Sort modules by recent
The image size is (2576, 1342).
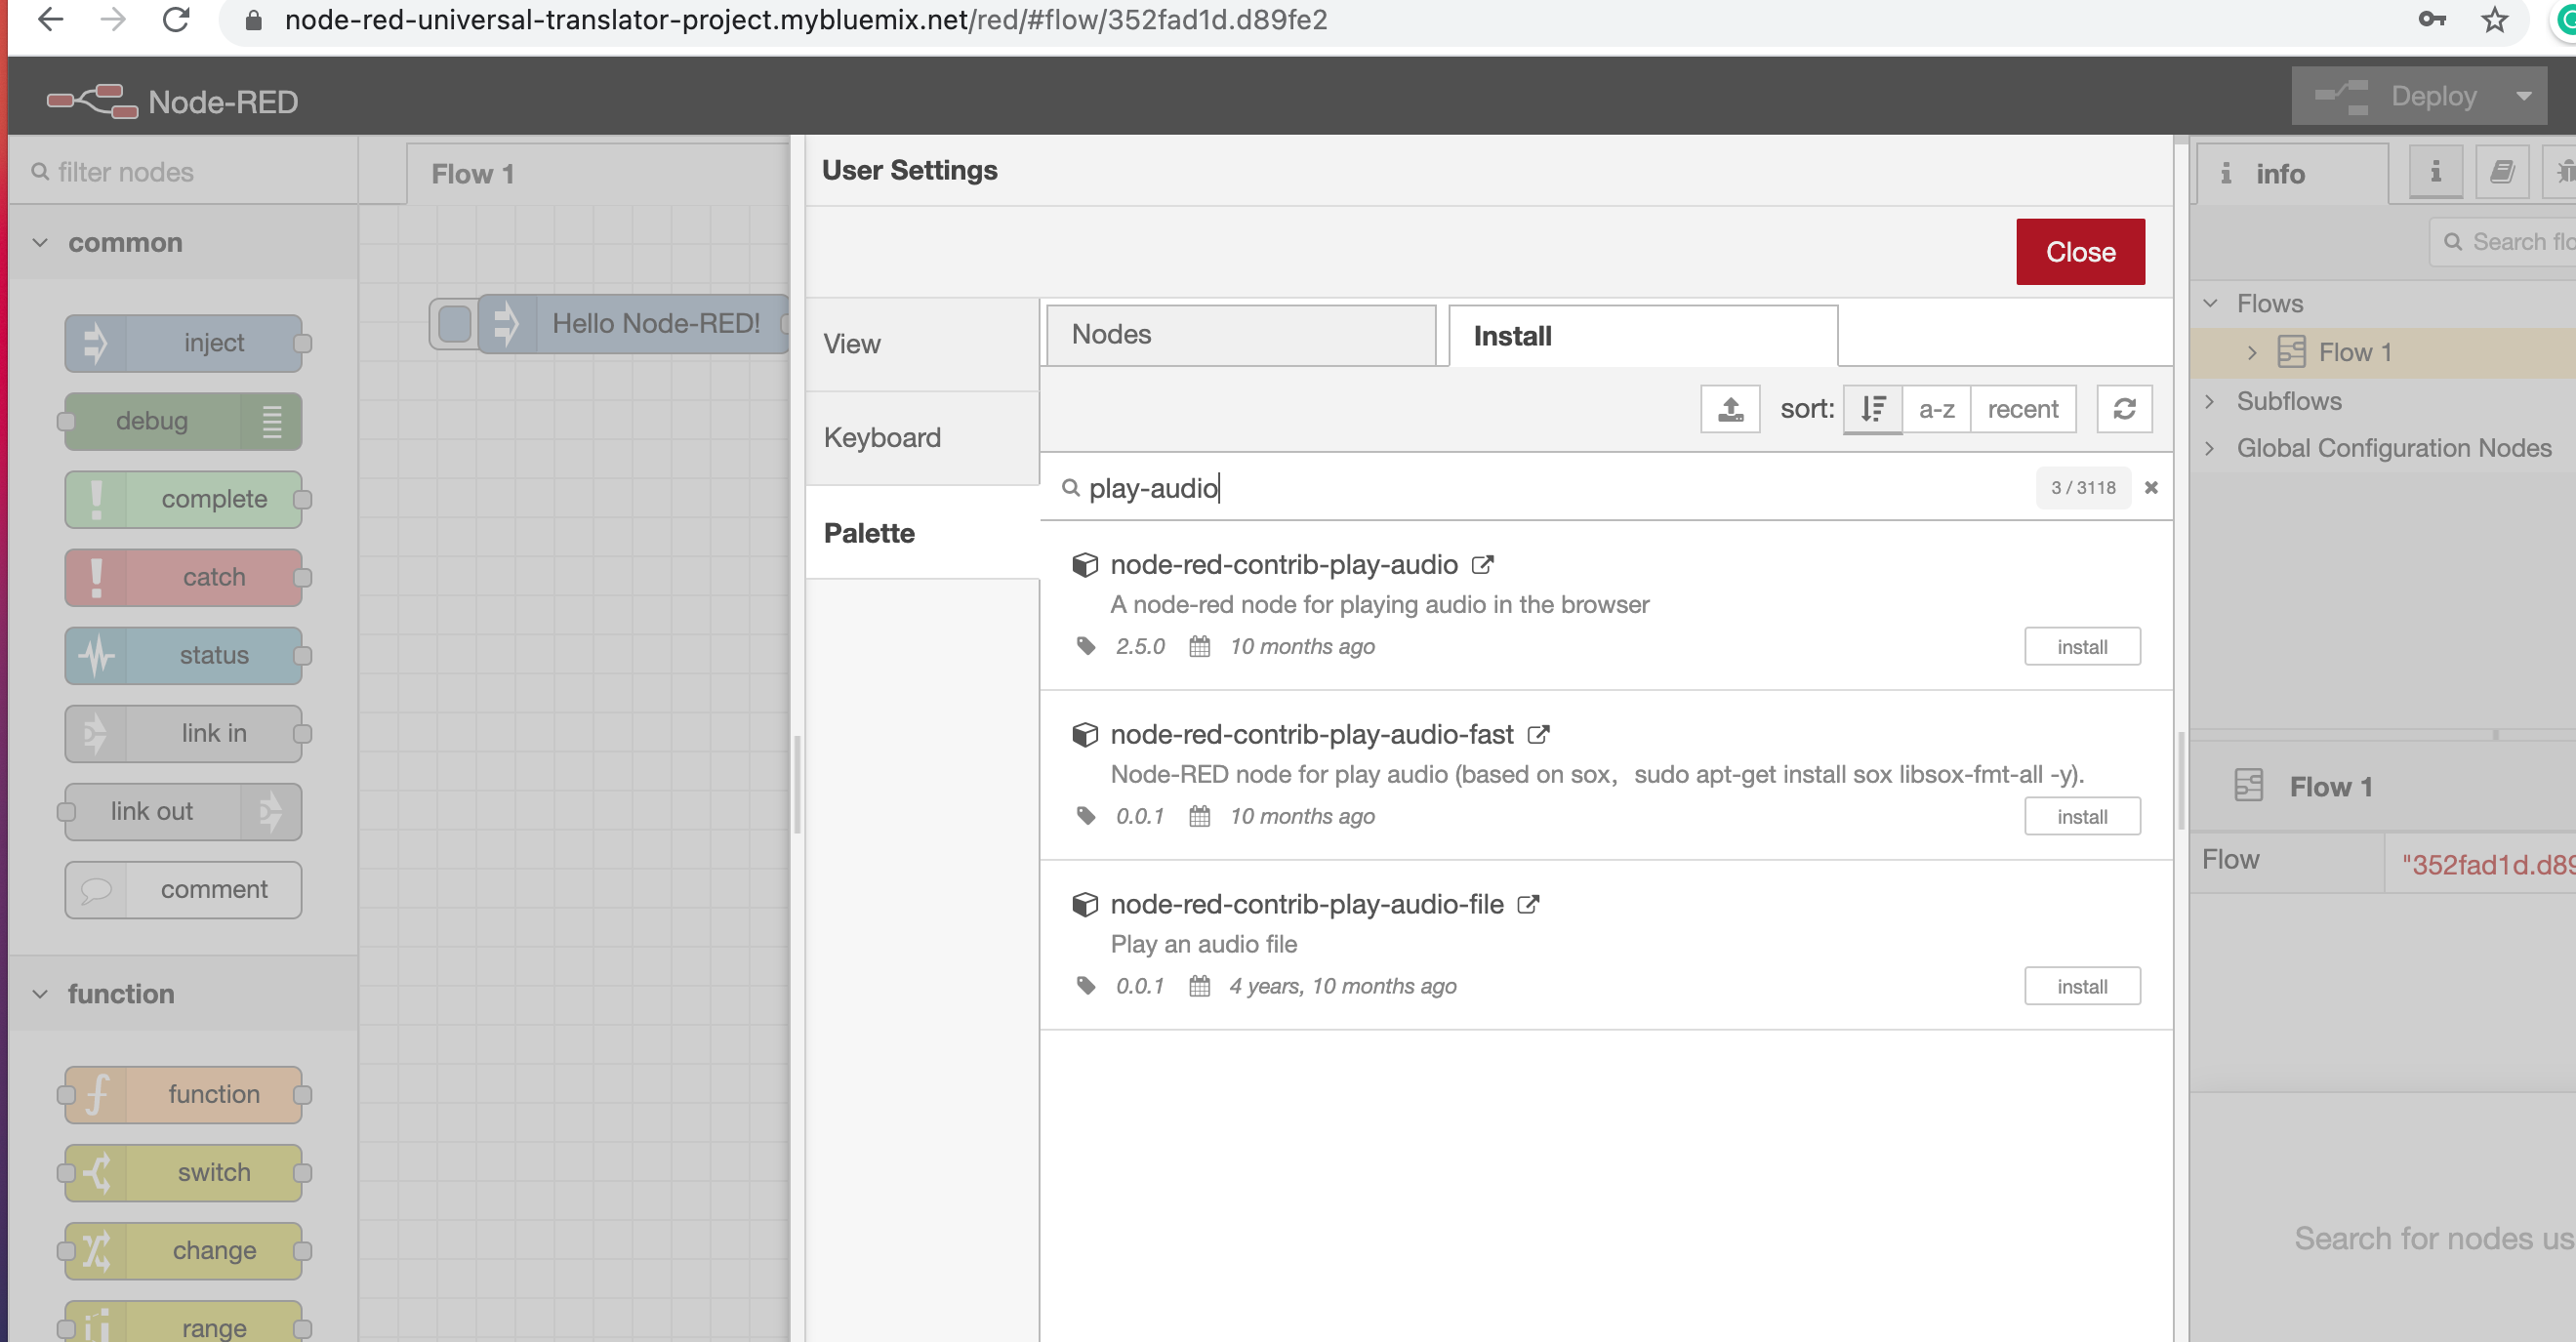pos(2022,408)
